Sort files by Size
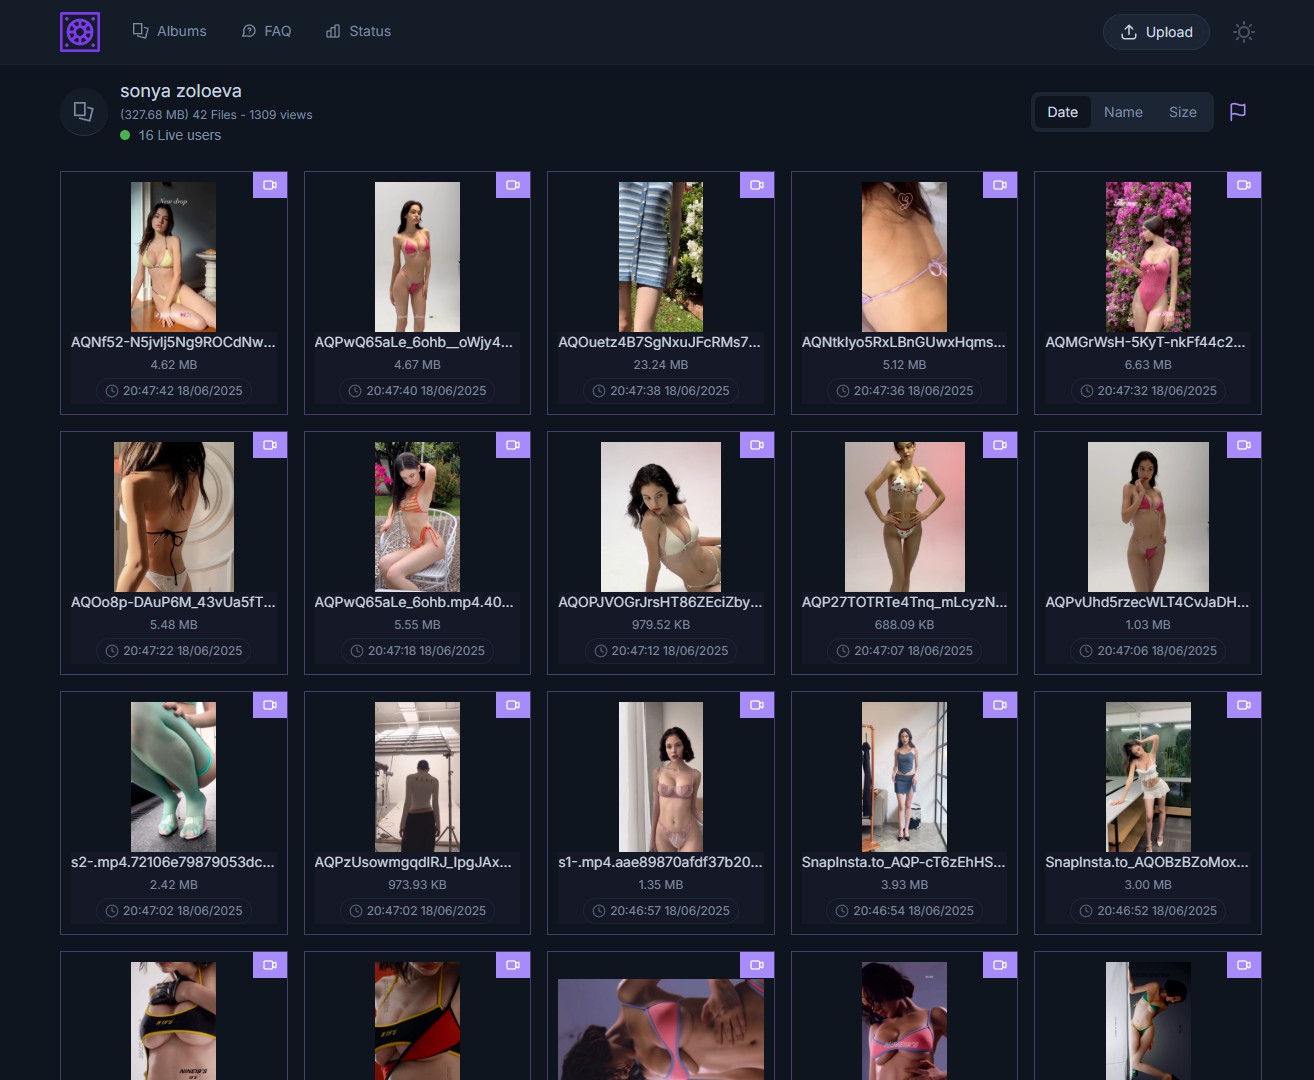 1182,112
